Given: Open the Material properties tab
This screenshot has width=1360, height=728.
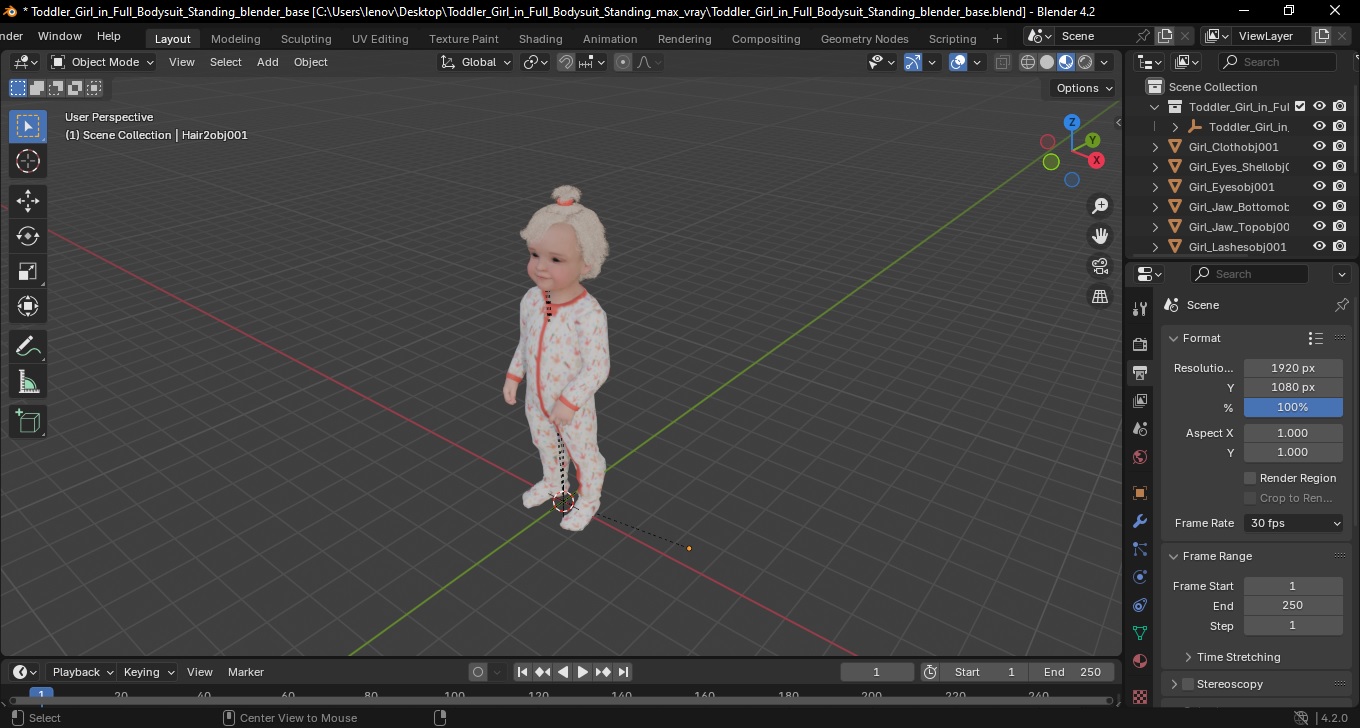Looking at the screenshot, I should click(x=1140, y=661).
